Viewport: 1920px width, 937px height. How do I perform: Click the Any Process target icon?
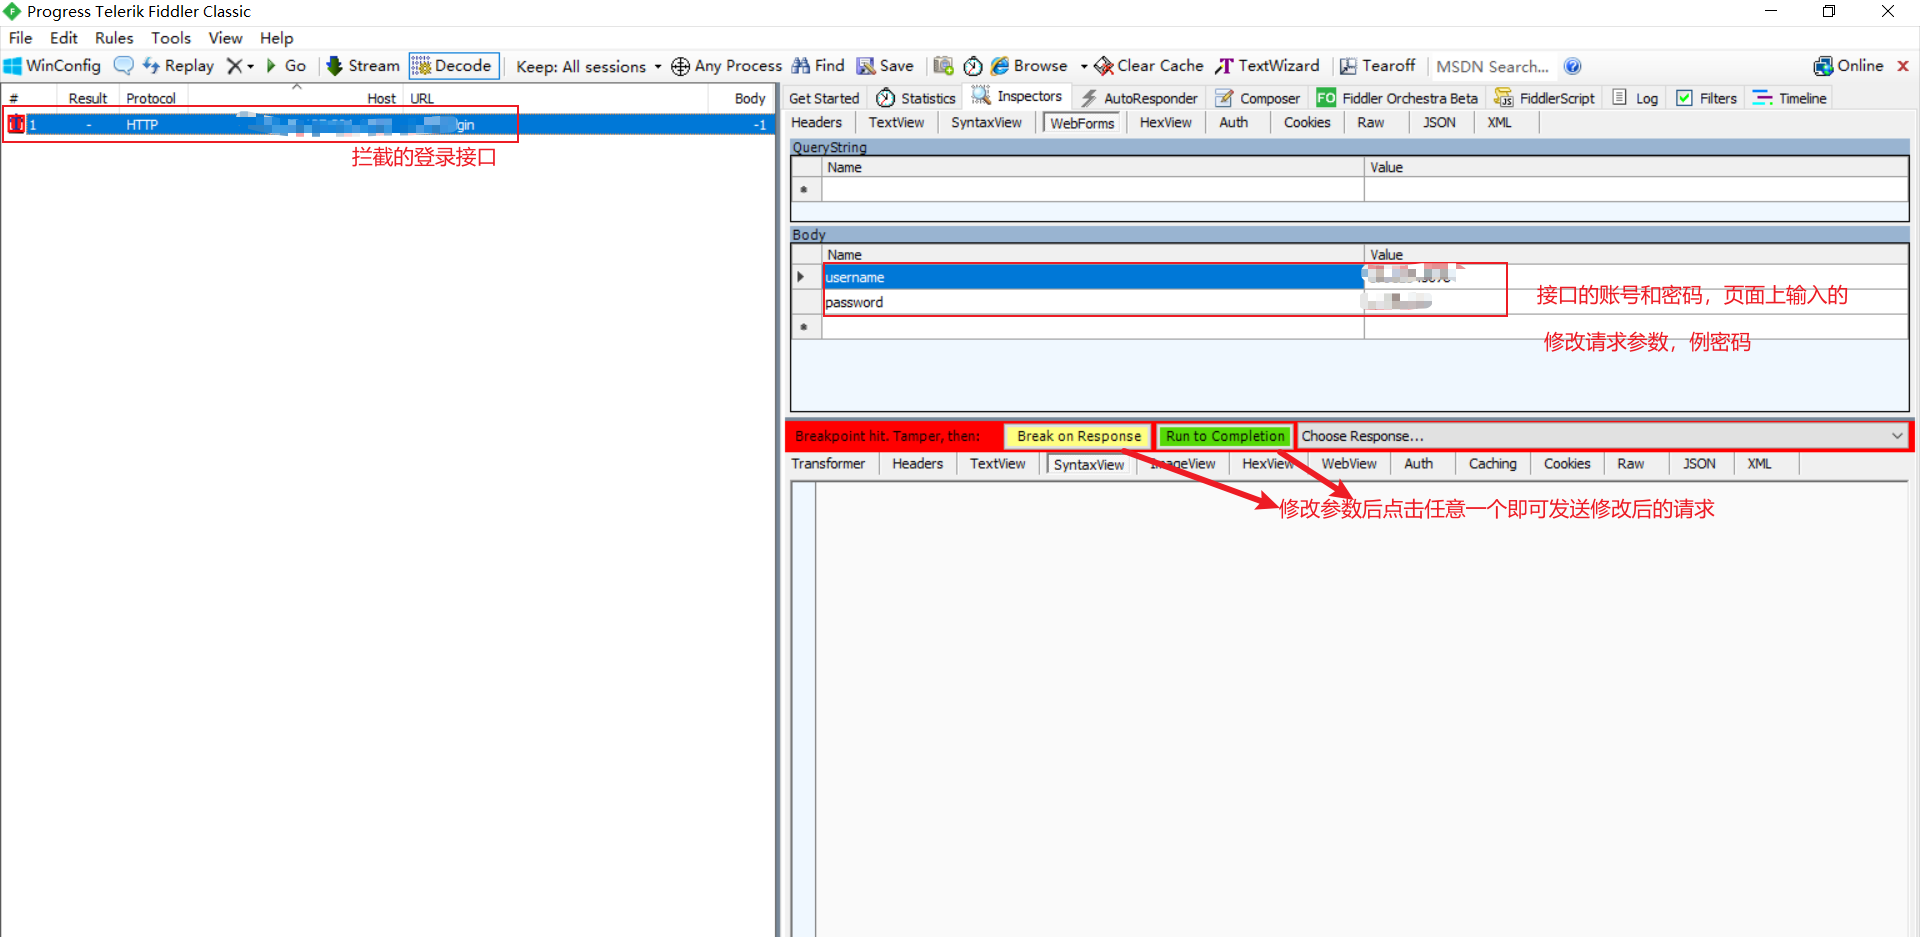pos(680,66)
